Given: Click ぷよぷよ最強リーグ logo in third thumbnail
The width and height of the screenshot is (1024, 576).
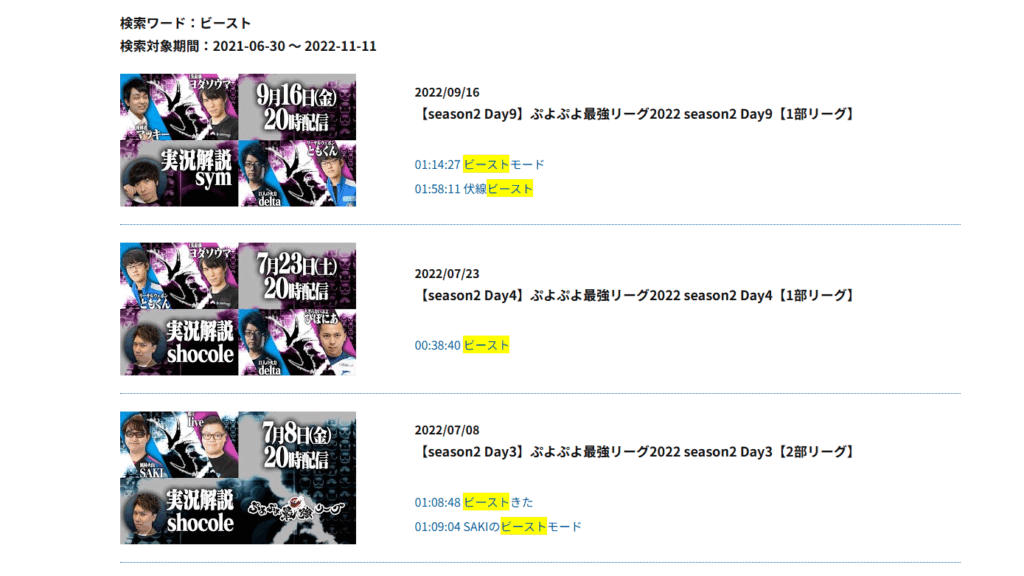Looking at the screenshot, I should click(296, 509).
